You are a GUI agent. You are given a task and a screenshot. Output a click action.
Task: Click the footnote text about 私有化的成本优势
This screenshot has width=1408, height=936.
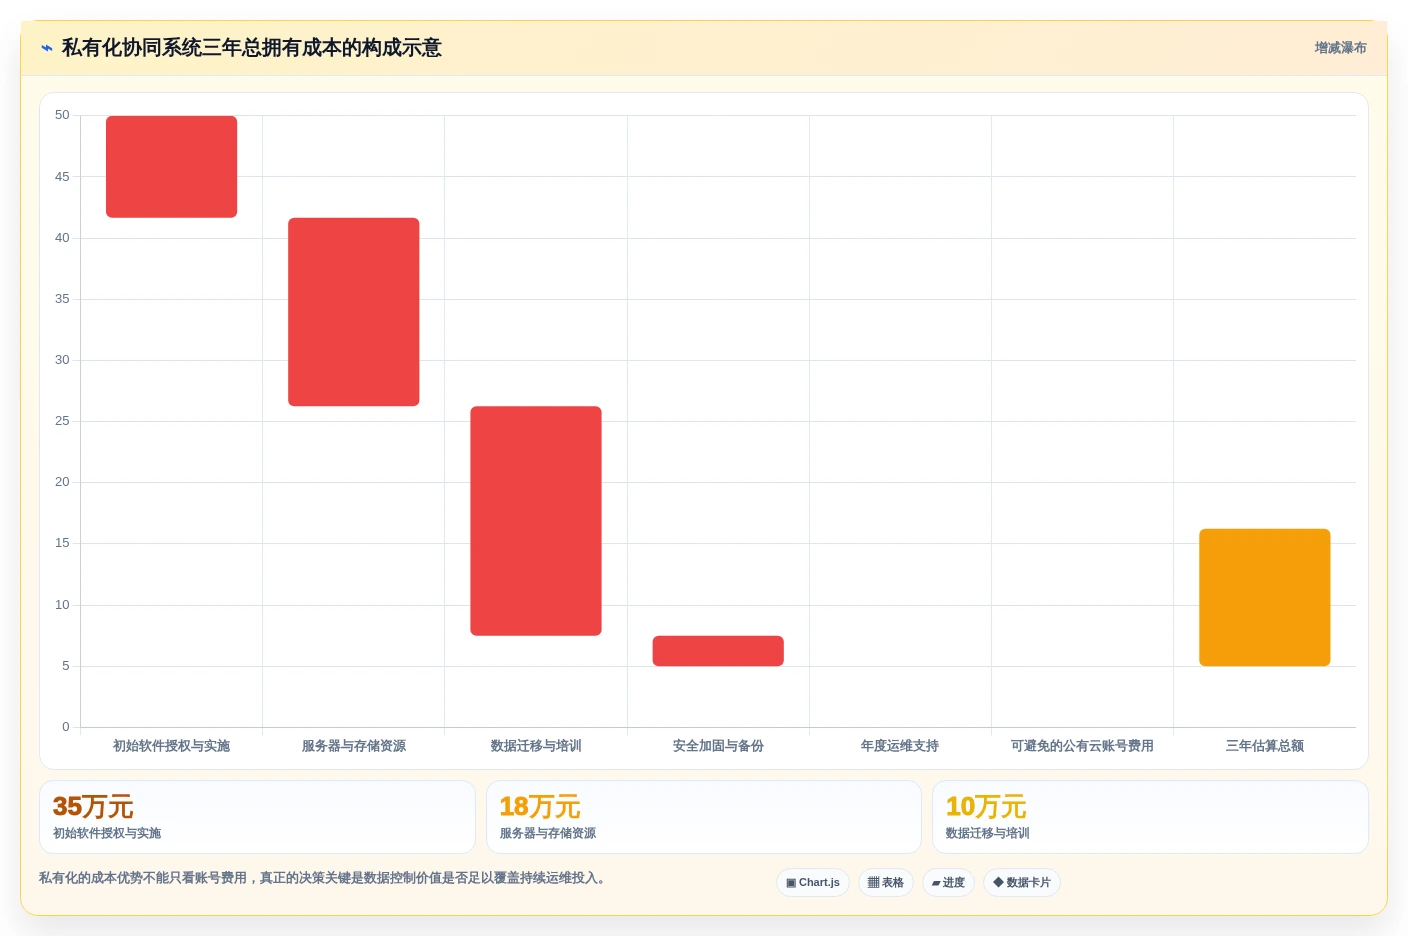322,878
